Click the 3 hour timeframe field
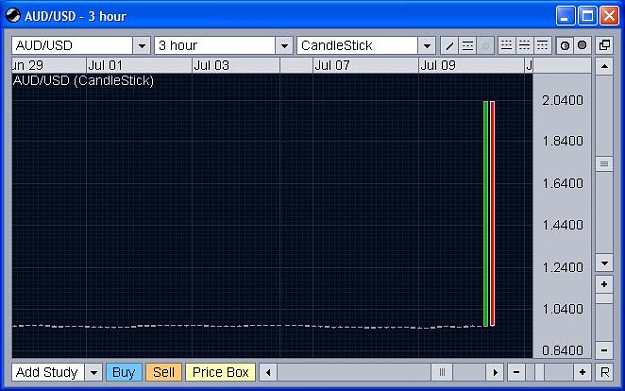Screen dimensions: 625x391 (215, 46)
